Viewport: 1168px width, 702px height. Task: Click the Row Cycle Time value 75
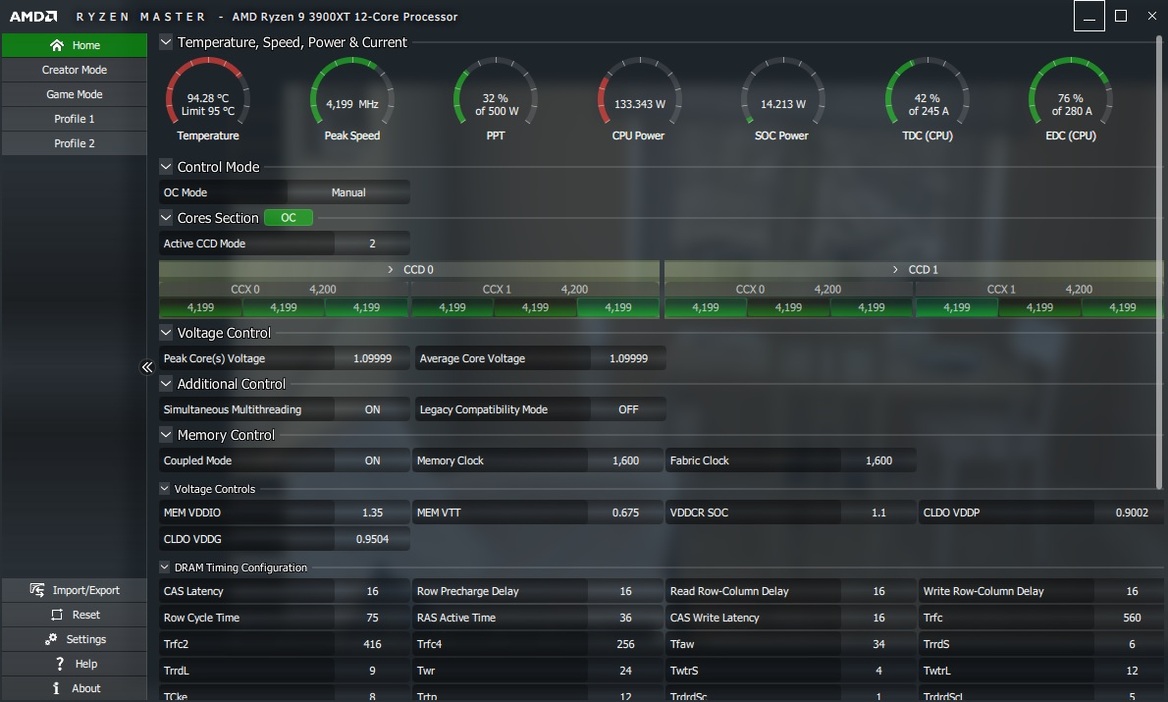click(372, 618)
